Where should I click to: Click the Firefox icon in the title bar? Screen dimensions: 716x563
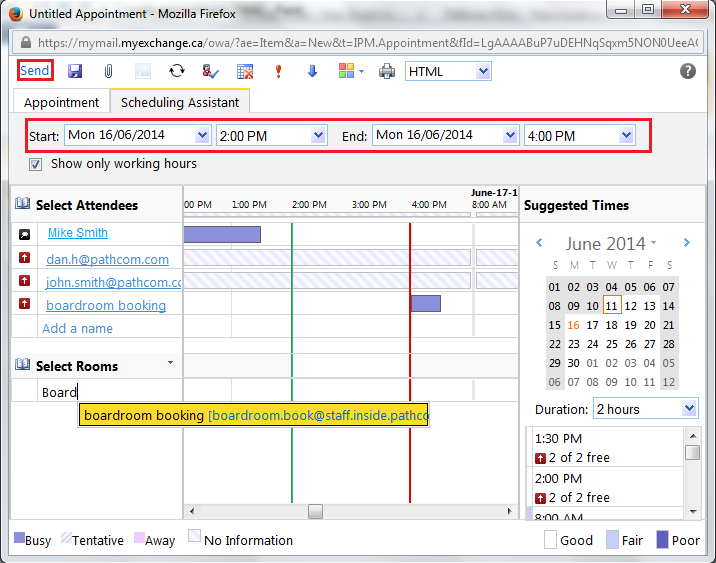tap(16, 14)
